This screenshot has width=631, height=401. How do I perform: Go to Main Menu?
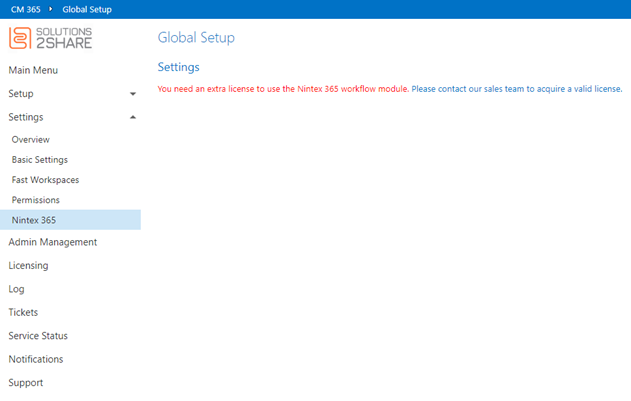click(x=33, y=70)
